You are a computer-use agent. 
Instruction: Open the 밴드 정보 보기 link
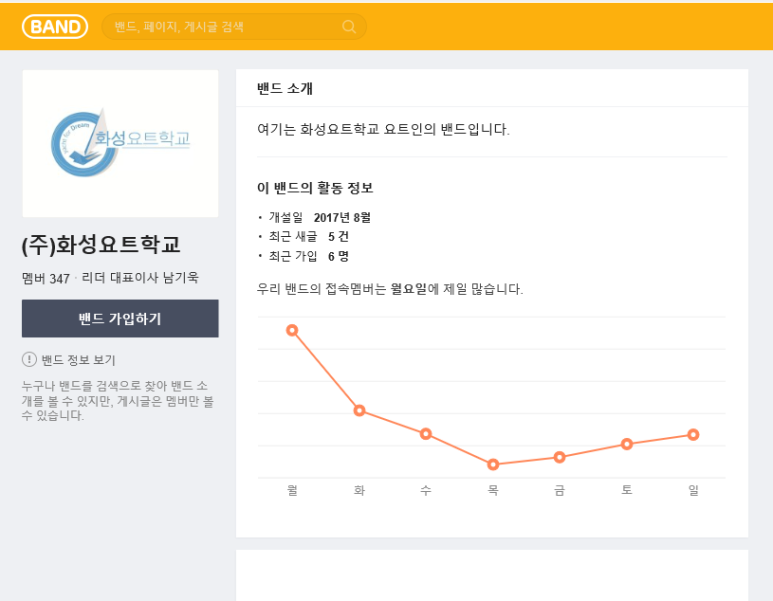[x=78, y=360]
